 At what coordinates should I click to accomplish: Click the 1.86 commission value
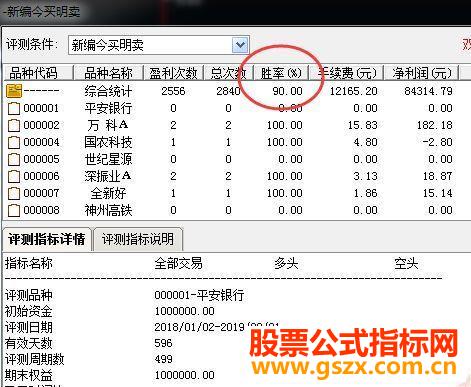pyautogui.click(x=366, y=193)
